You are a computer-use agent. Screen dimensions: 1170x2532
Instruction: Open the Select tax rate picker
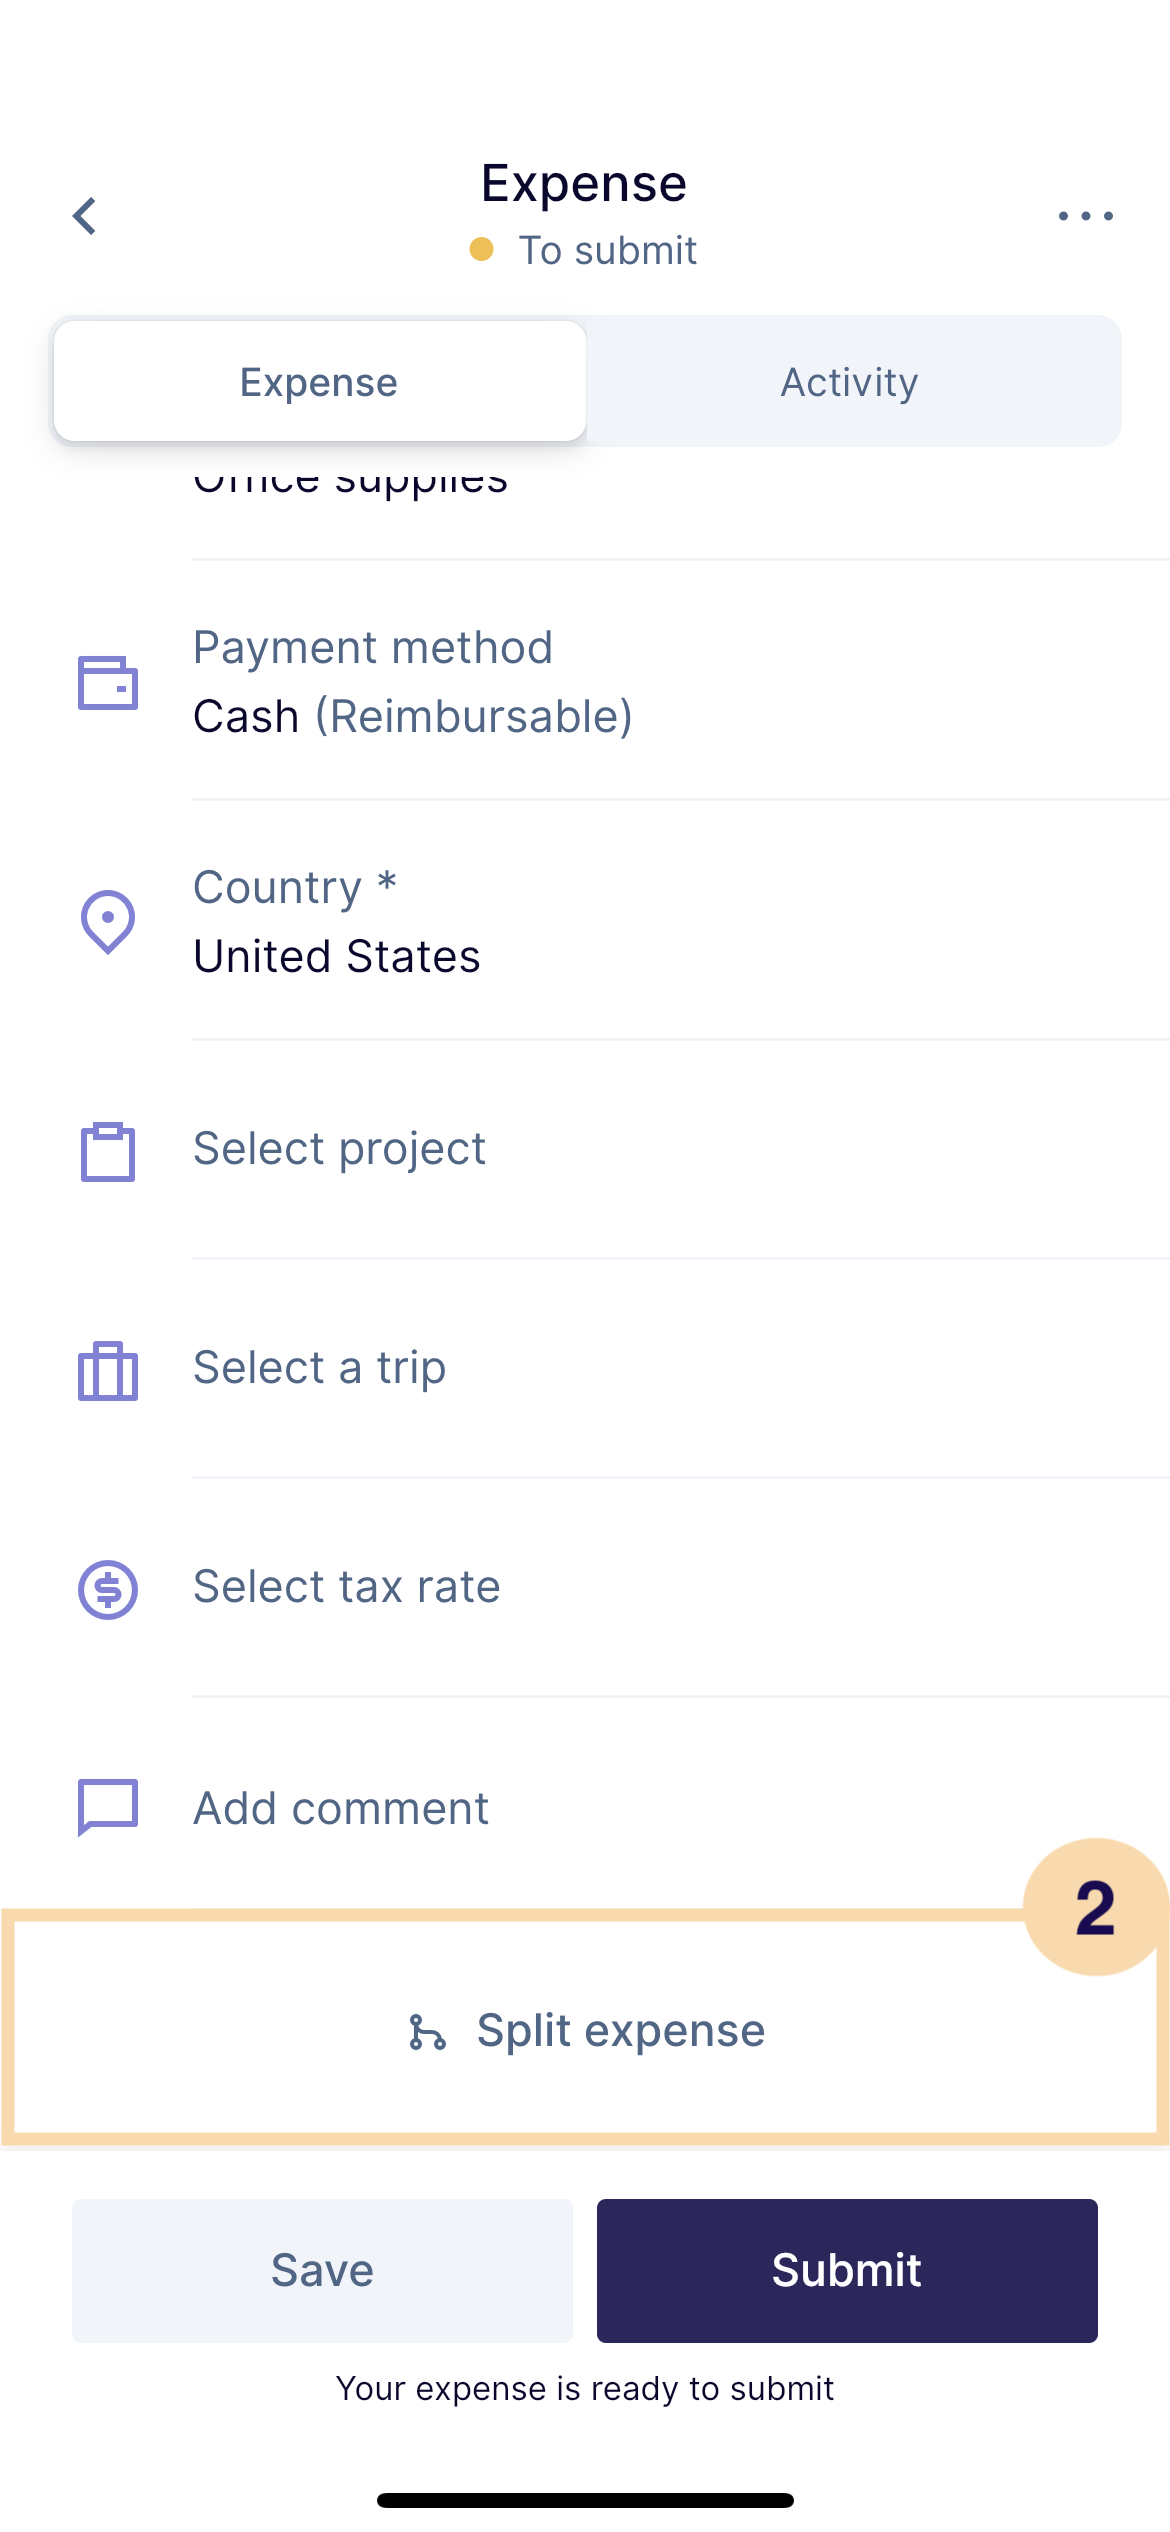coord(347,1587)
